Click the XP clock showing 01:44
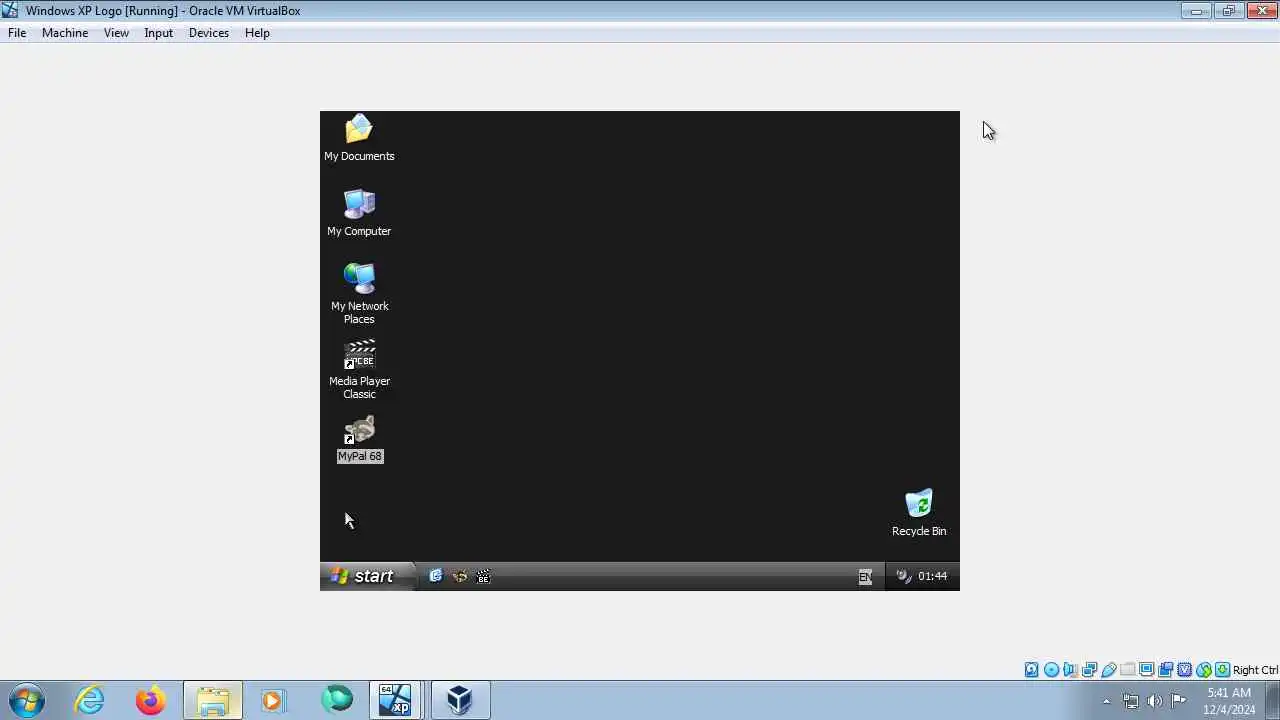The height and width of the screenshot is (720, 1280). tap(932, 576)
